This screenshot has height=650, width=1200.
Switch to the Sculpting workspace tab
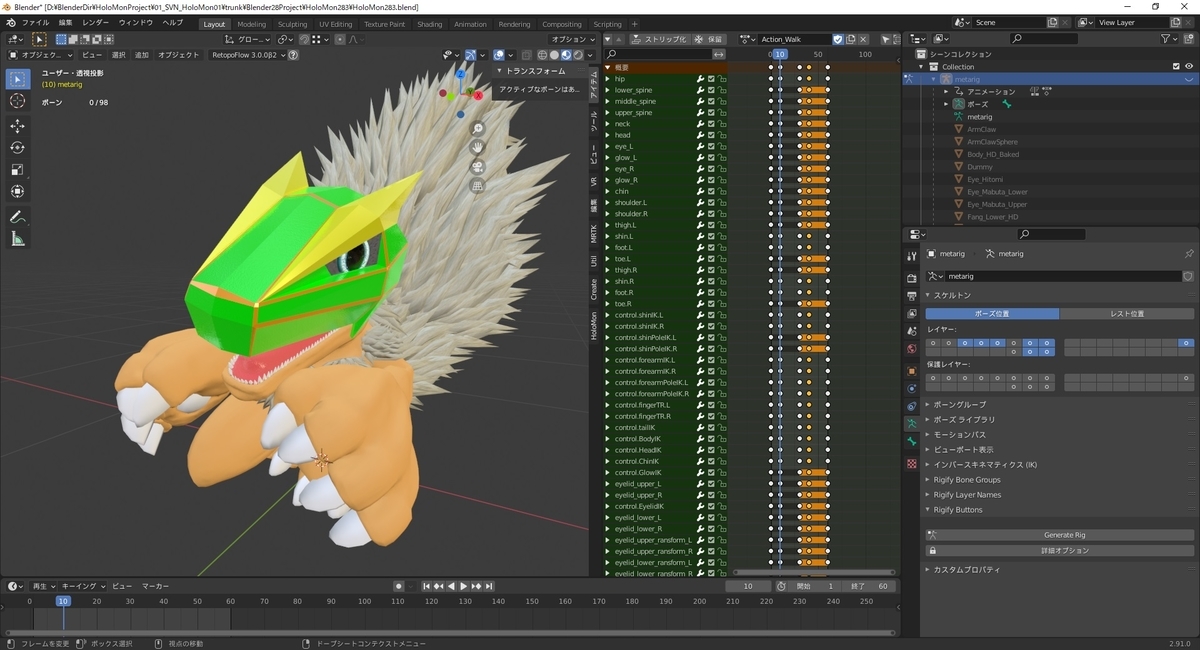pos(292,24)
